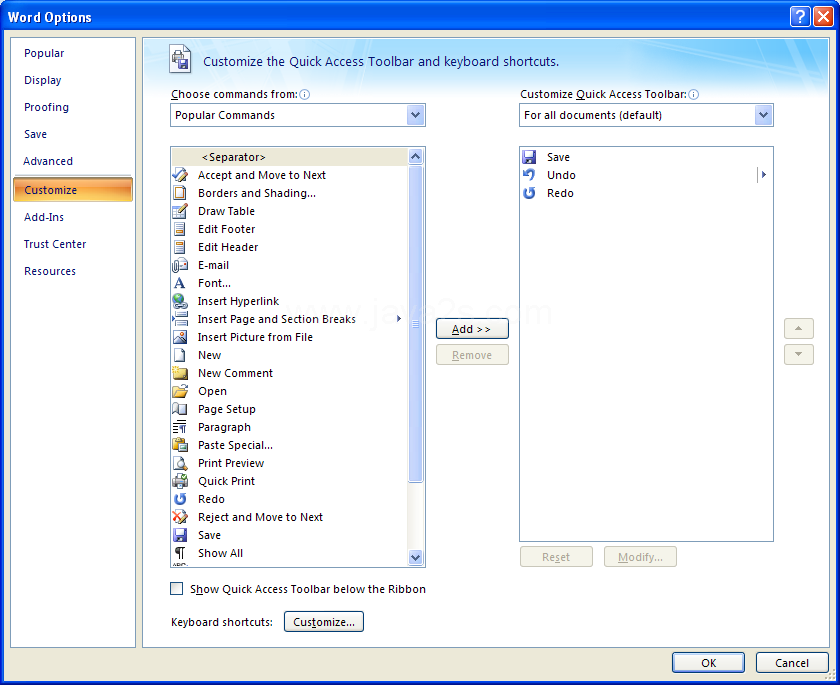
Task: Dismiss dialog with Cancel button
Action: tap(792, 663)
